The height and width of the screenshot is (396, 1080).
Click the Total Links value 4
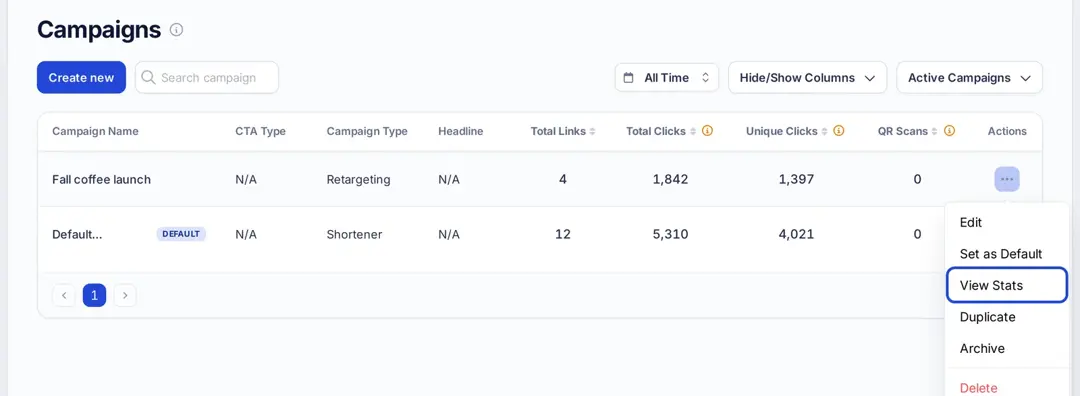point(563,180)
